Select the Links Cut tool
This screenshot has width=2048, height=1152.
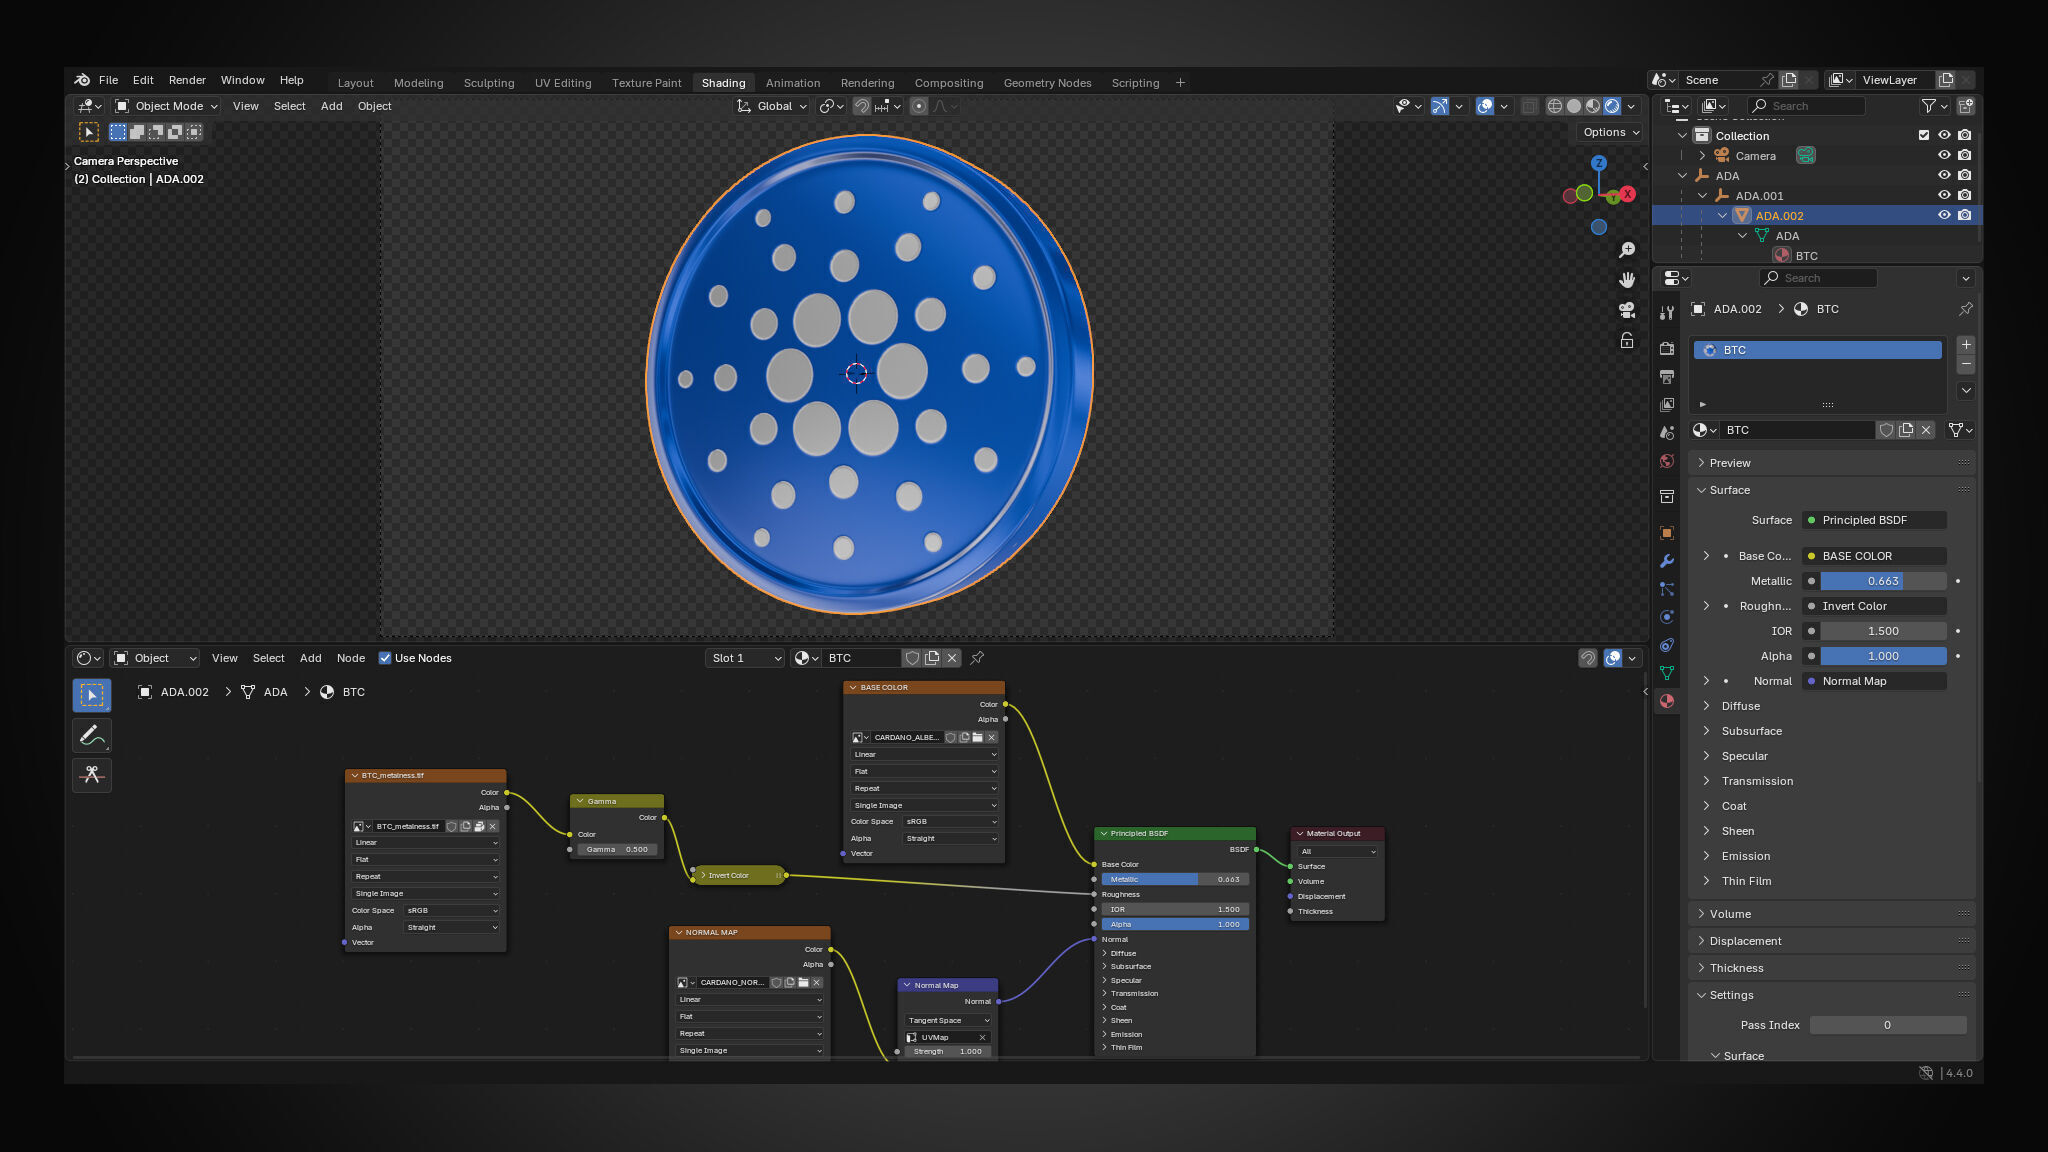(x=92, y=775)
